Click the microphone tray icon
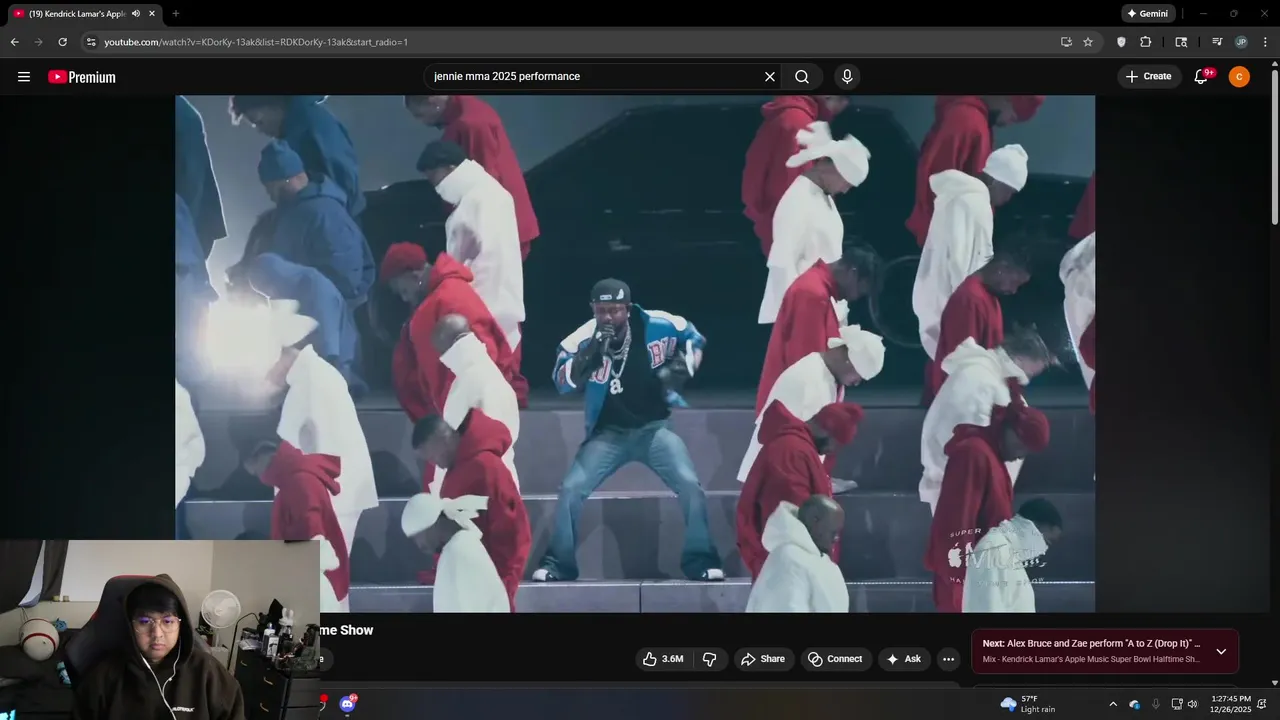1280x720 pixels. (1156, 704)
